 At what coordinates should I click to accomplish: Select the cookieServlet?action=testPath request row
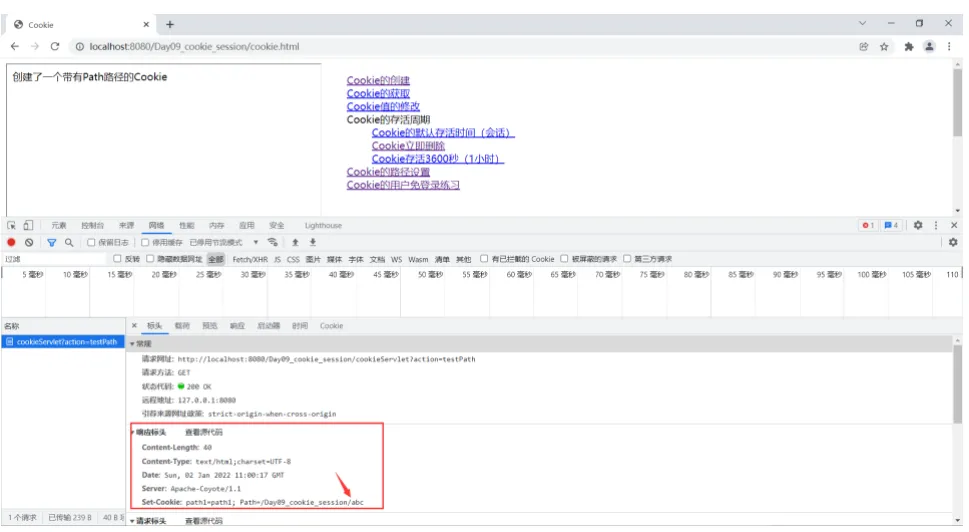[63, 342]
